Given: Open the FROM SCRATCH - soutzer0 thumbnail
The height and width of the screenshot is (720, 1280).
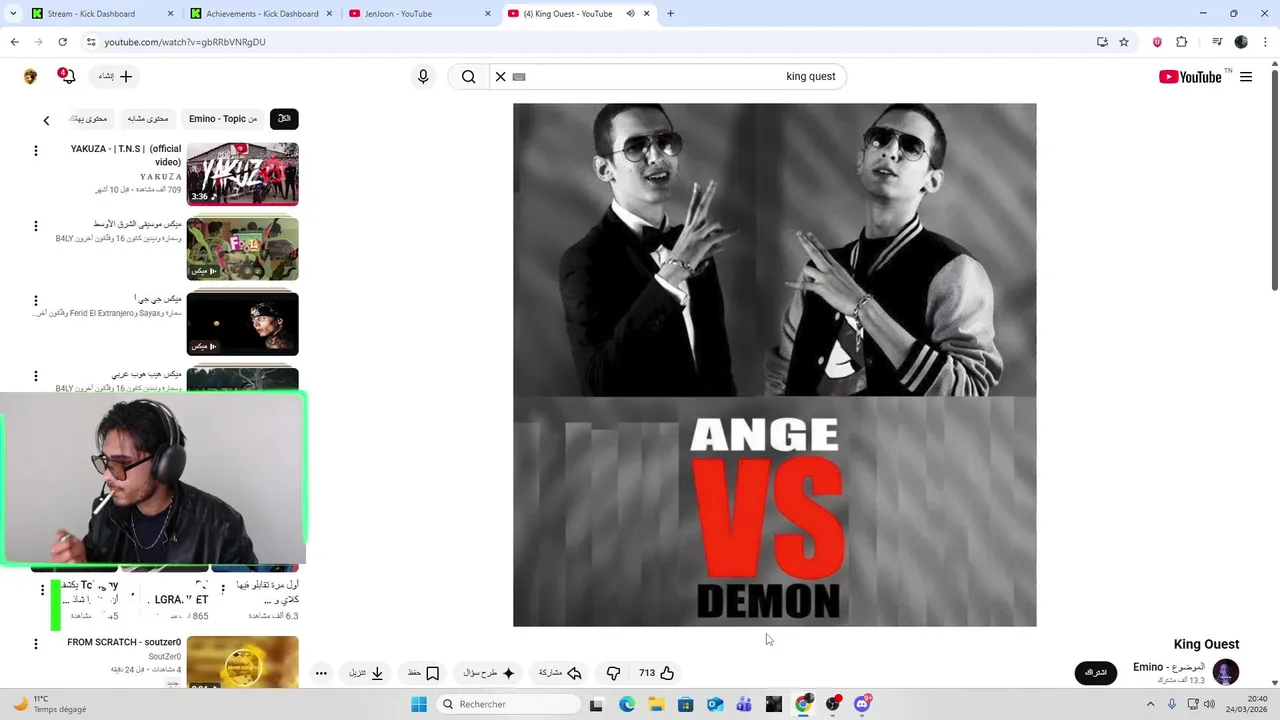Looking at the screenshot, I should tap(242, 662).
